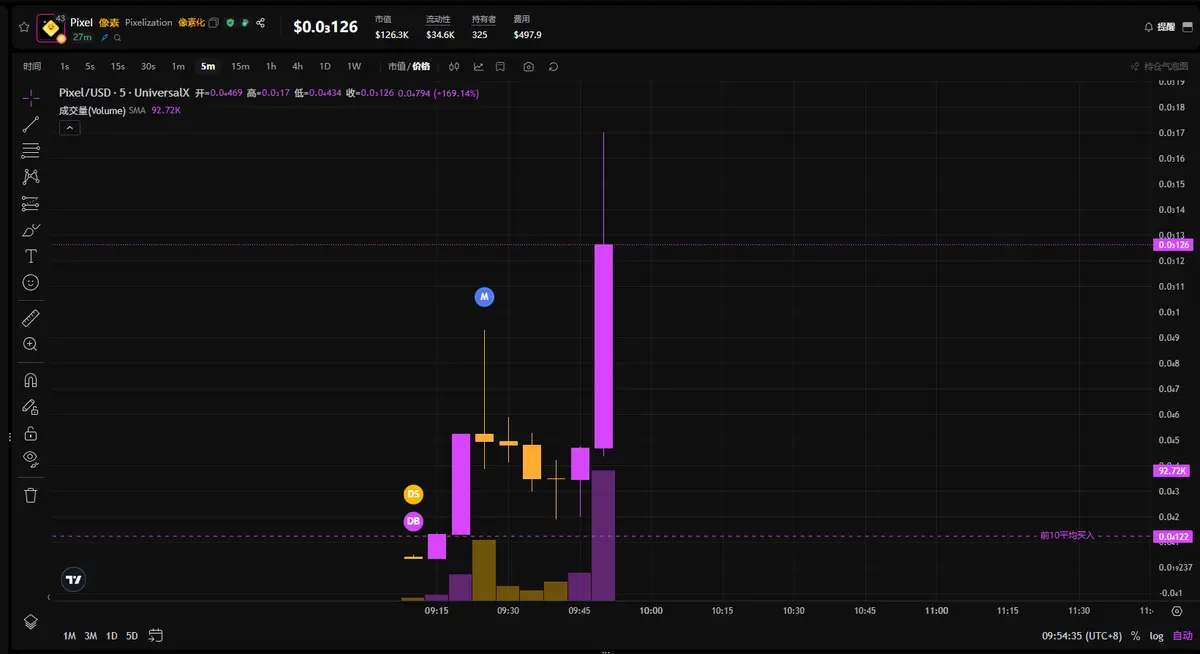Set date range to 1M
The width and height of the screenshot is (1200, 654).
(x=69, y=636)
